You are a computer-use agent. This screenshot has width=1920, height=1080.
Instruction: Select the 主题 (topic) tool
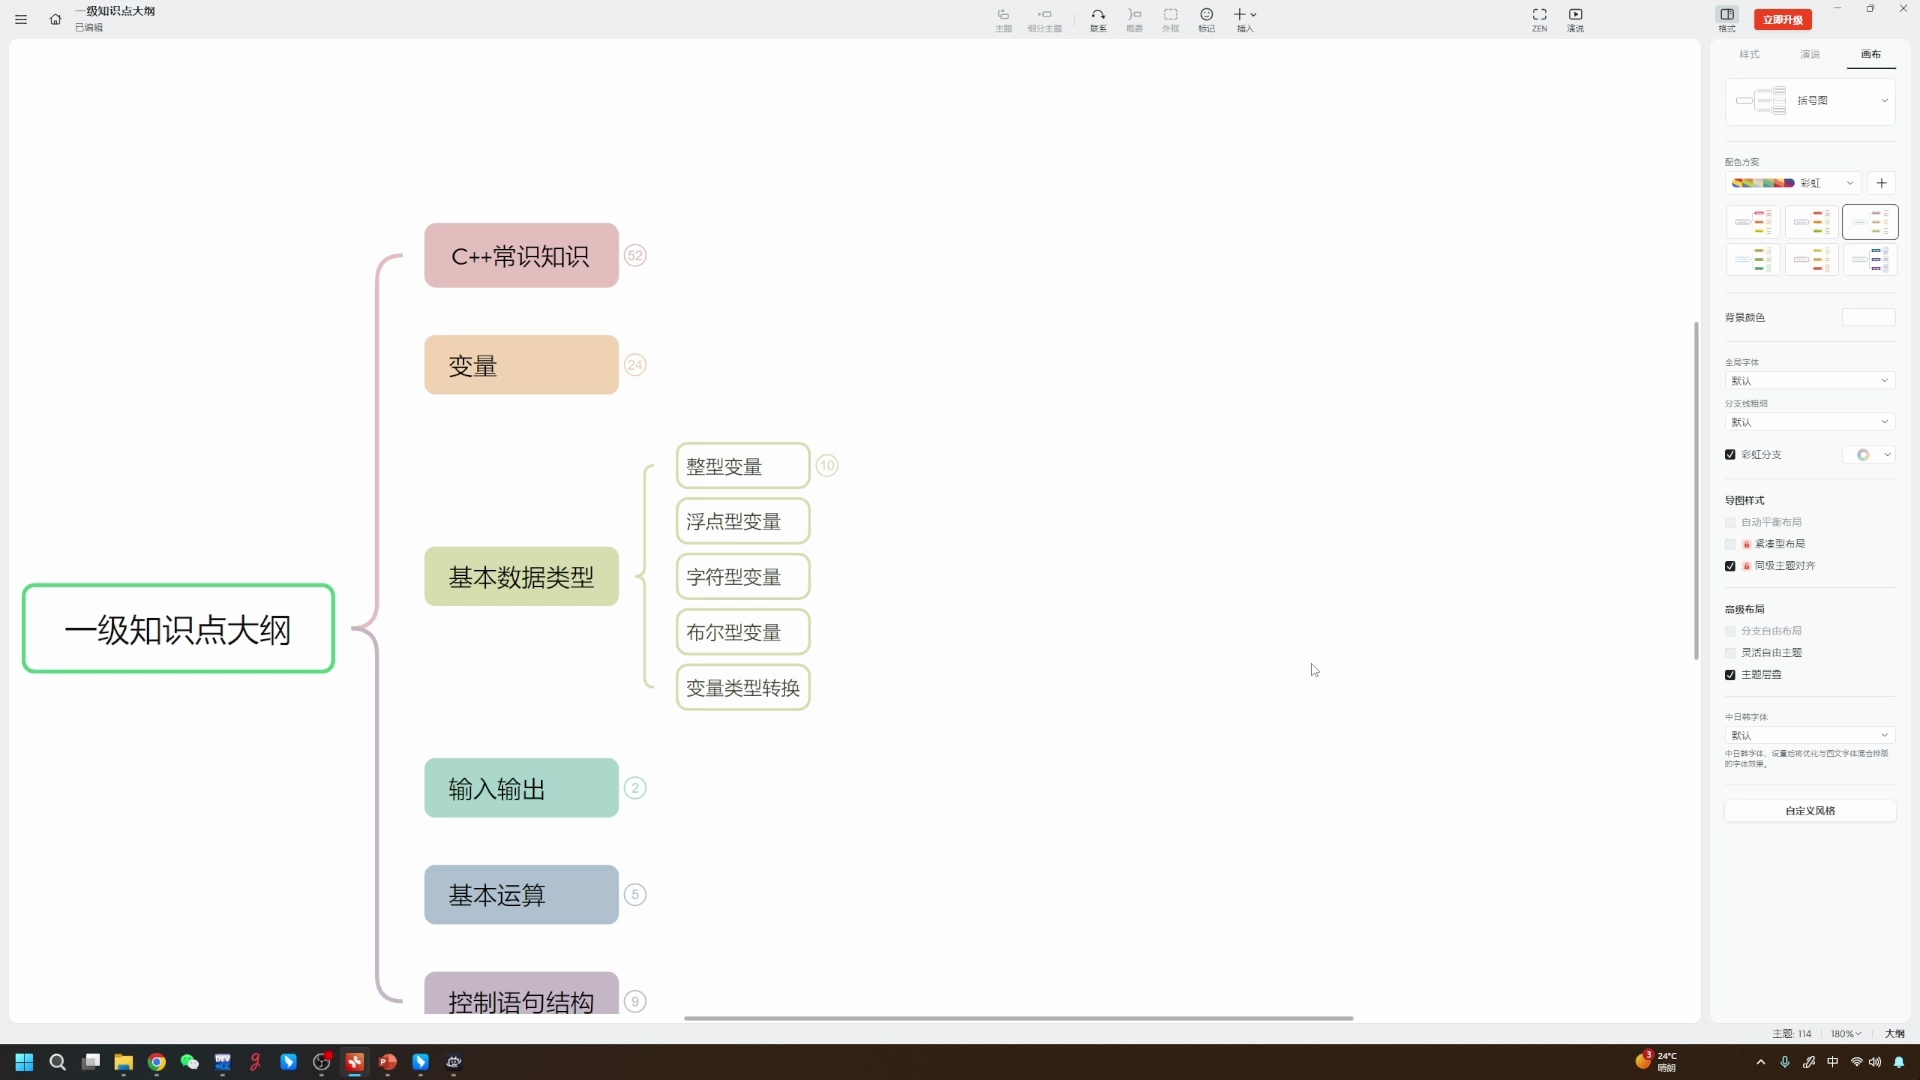tap(1002, 20)
